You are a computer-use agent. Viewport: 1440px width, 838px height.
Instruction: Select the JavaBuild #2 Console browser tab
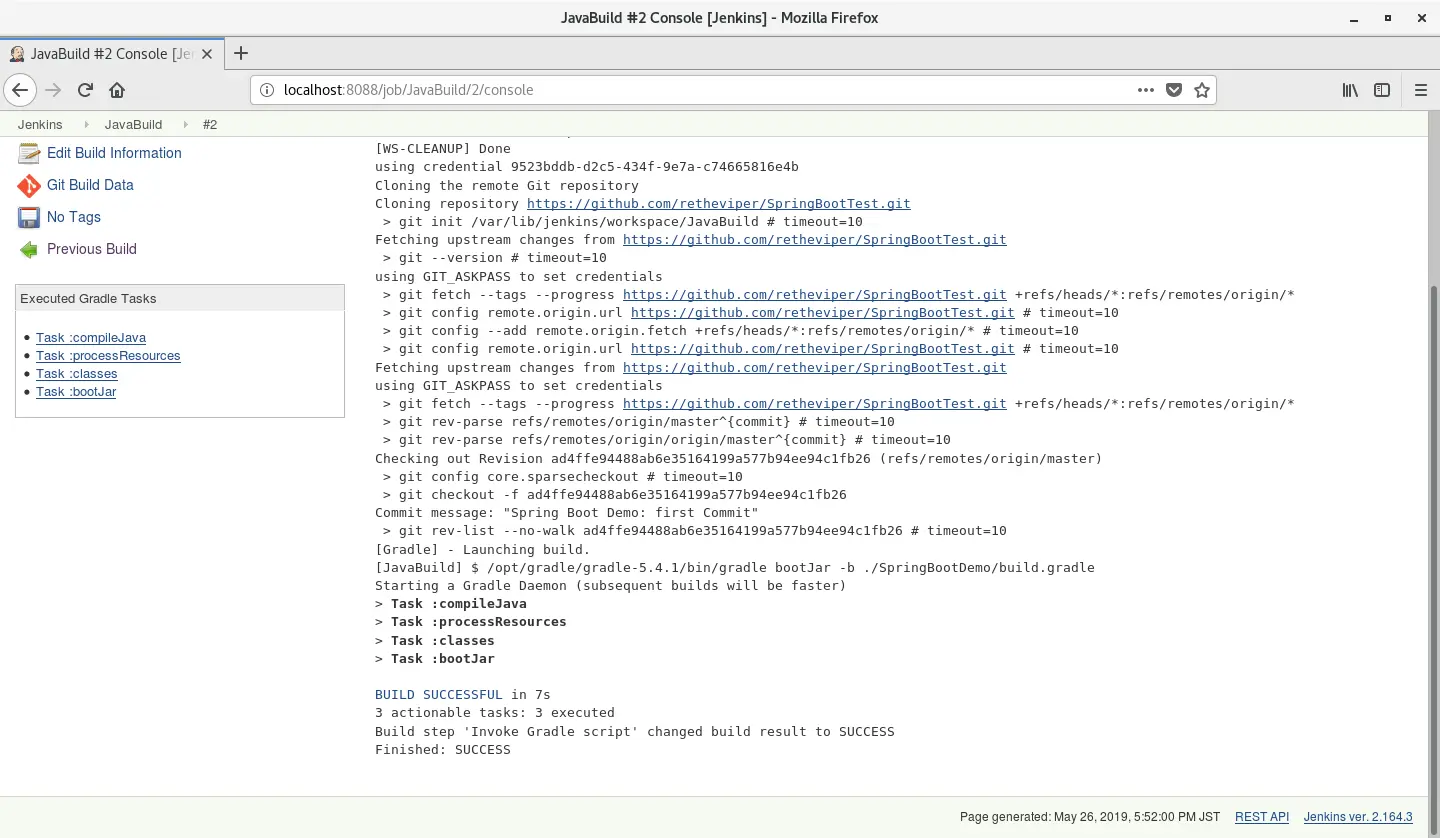[111, 54]
